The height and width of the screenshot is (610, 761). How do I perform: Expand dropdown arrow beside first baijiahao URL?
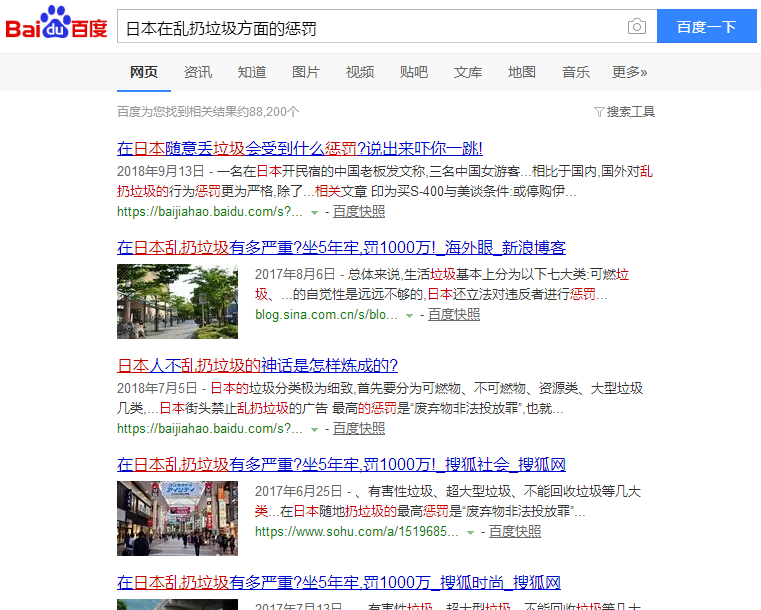[x=314, y=213]
